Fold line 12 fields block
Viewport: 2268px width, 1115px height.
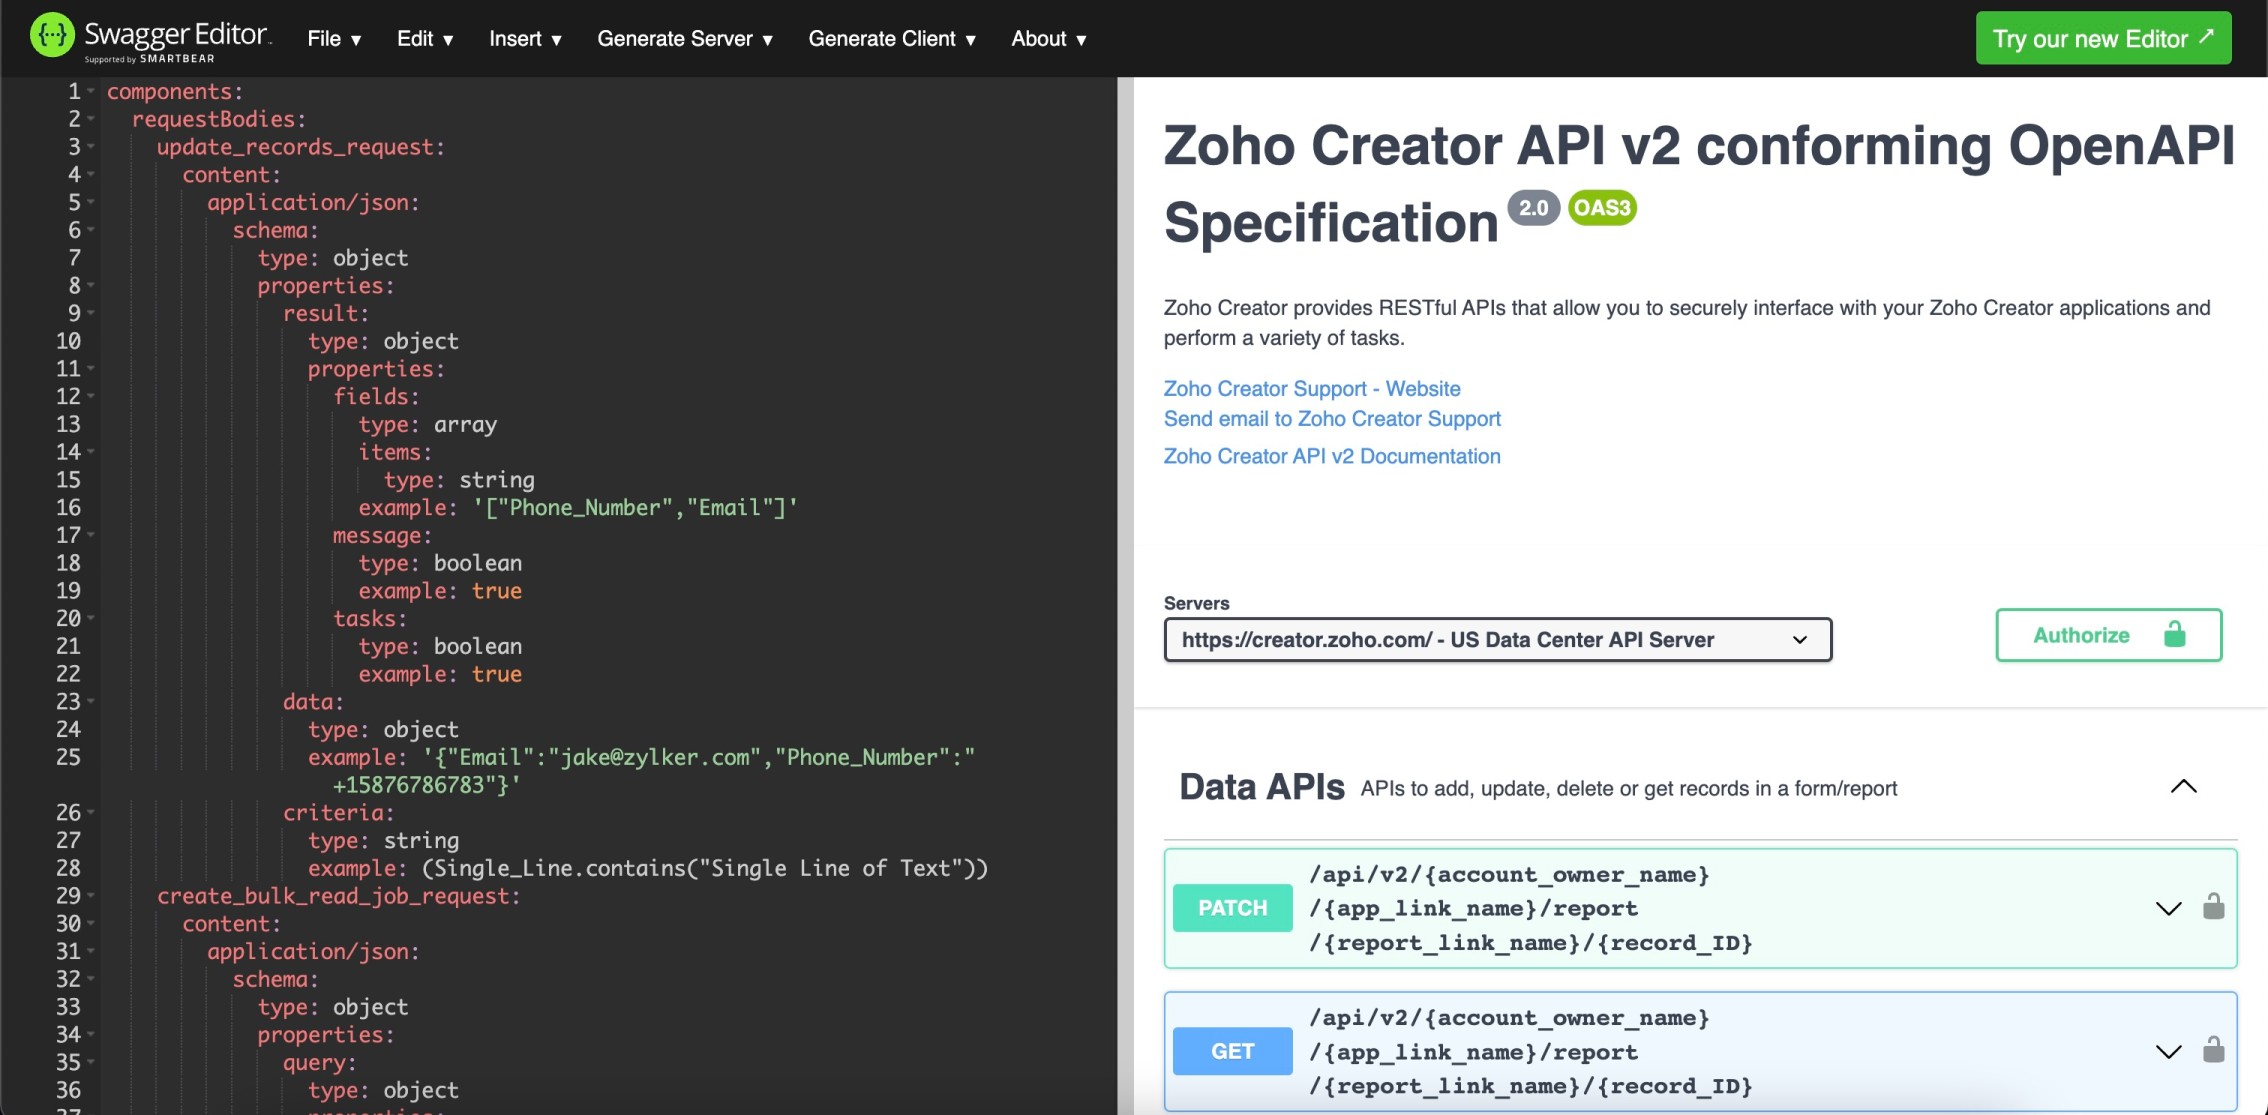coord(91,397)
